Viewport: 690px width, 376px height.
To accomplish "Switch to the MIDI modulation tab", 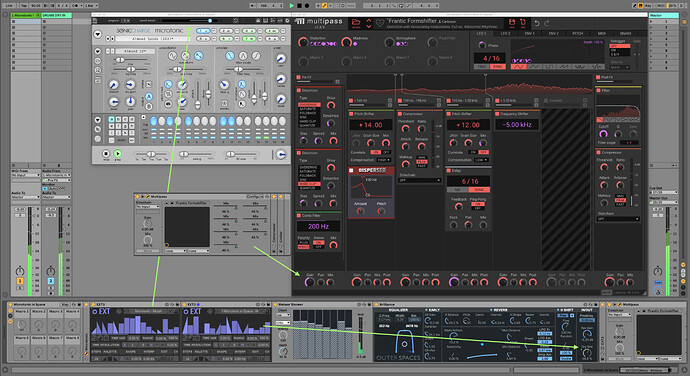I will coord(602,33).
